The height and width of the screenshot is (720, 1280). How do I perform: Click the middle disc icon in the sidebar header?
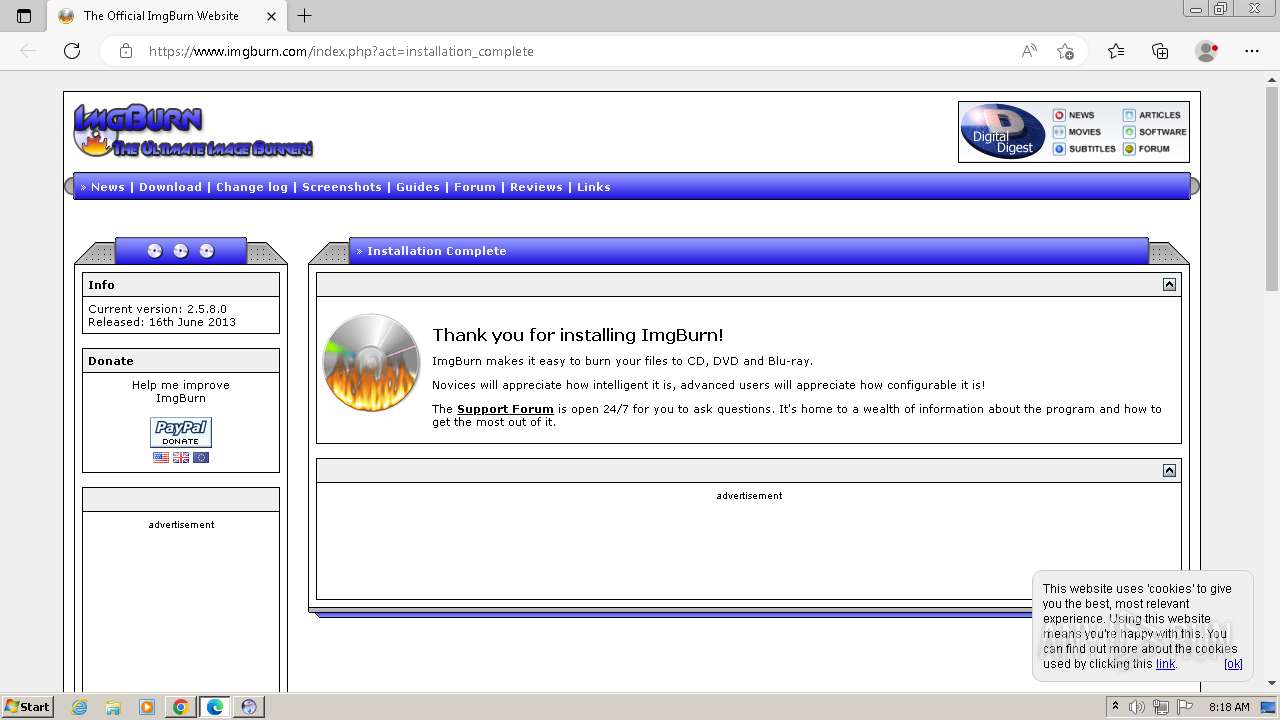pos(181,251)
